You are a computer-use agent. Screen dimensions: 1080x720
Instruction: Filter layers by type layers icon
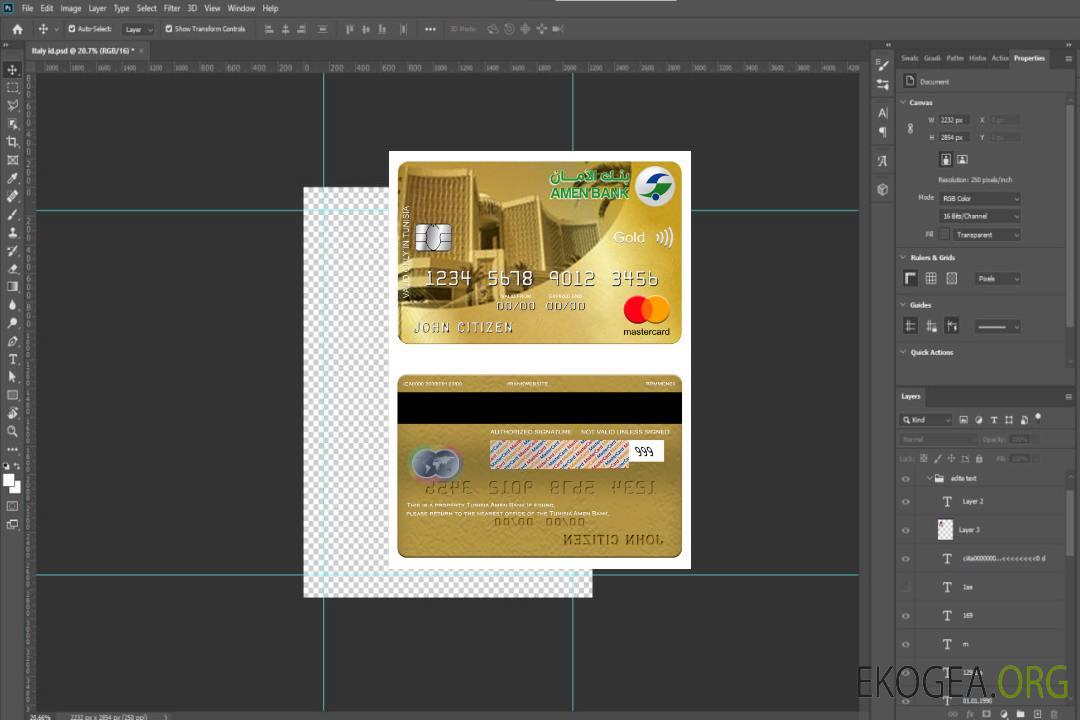994,420
